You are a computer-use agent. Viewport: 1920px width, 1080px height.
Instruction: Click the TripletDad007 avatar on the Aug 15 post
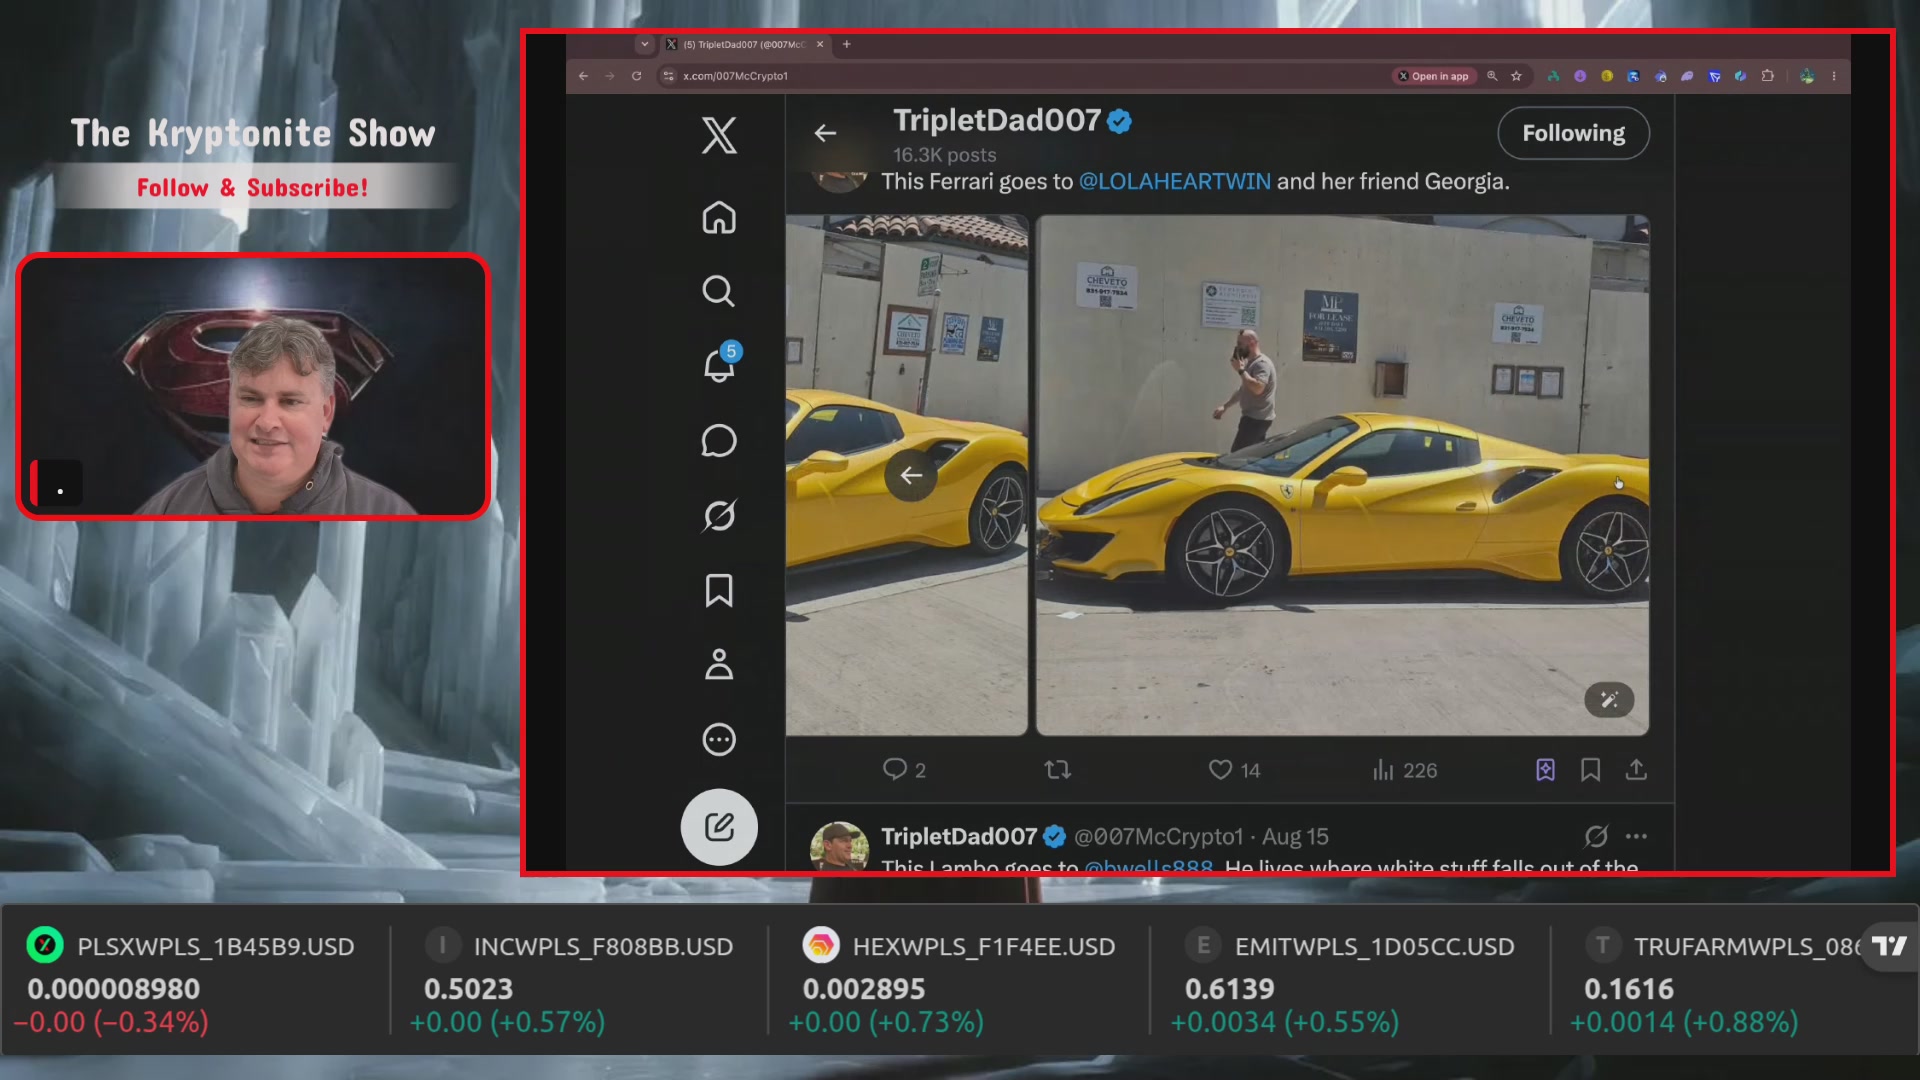pos(839,846)
